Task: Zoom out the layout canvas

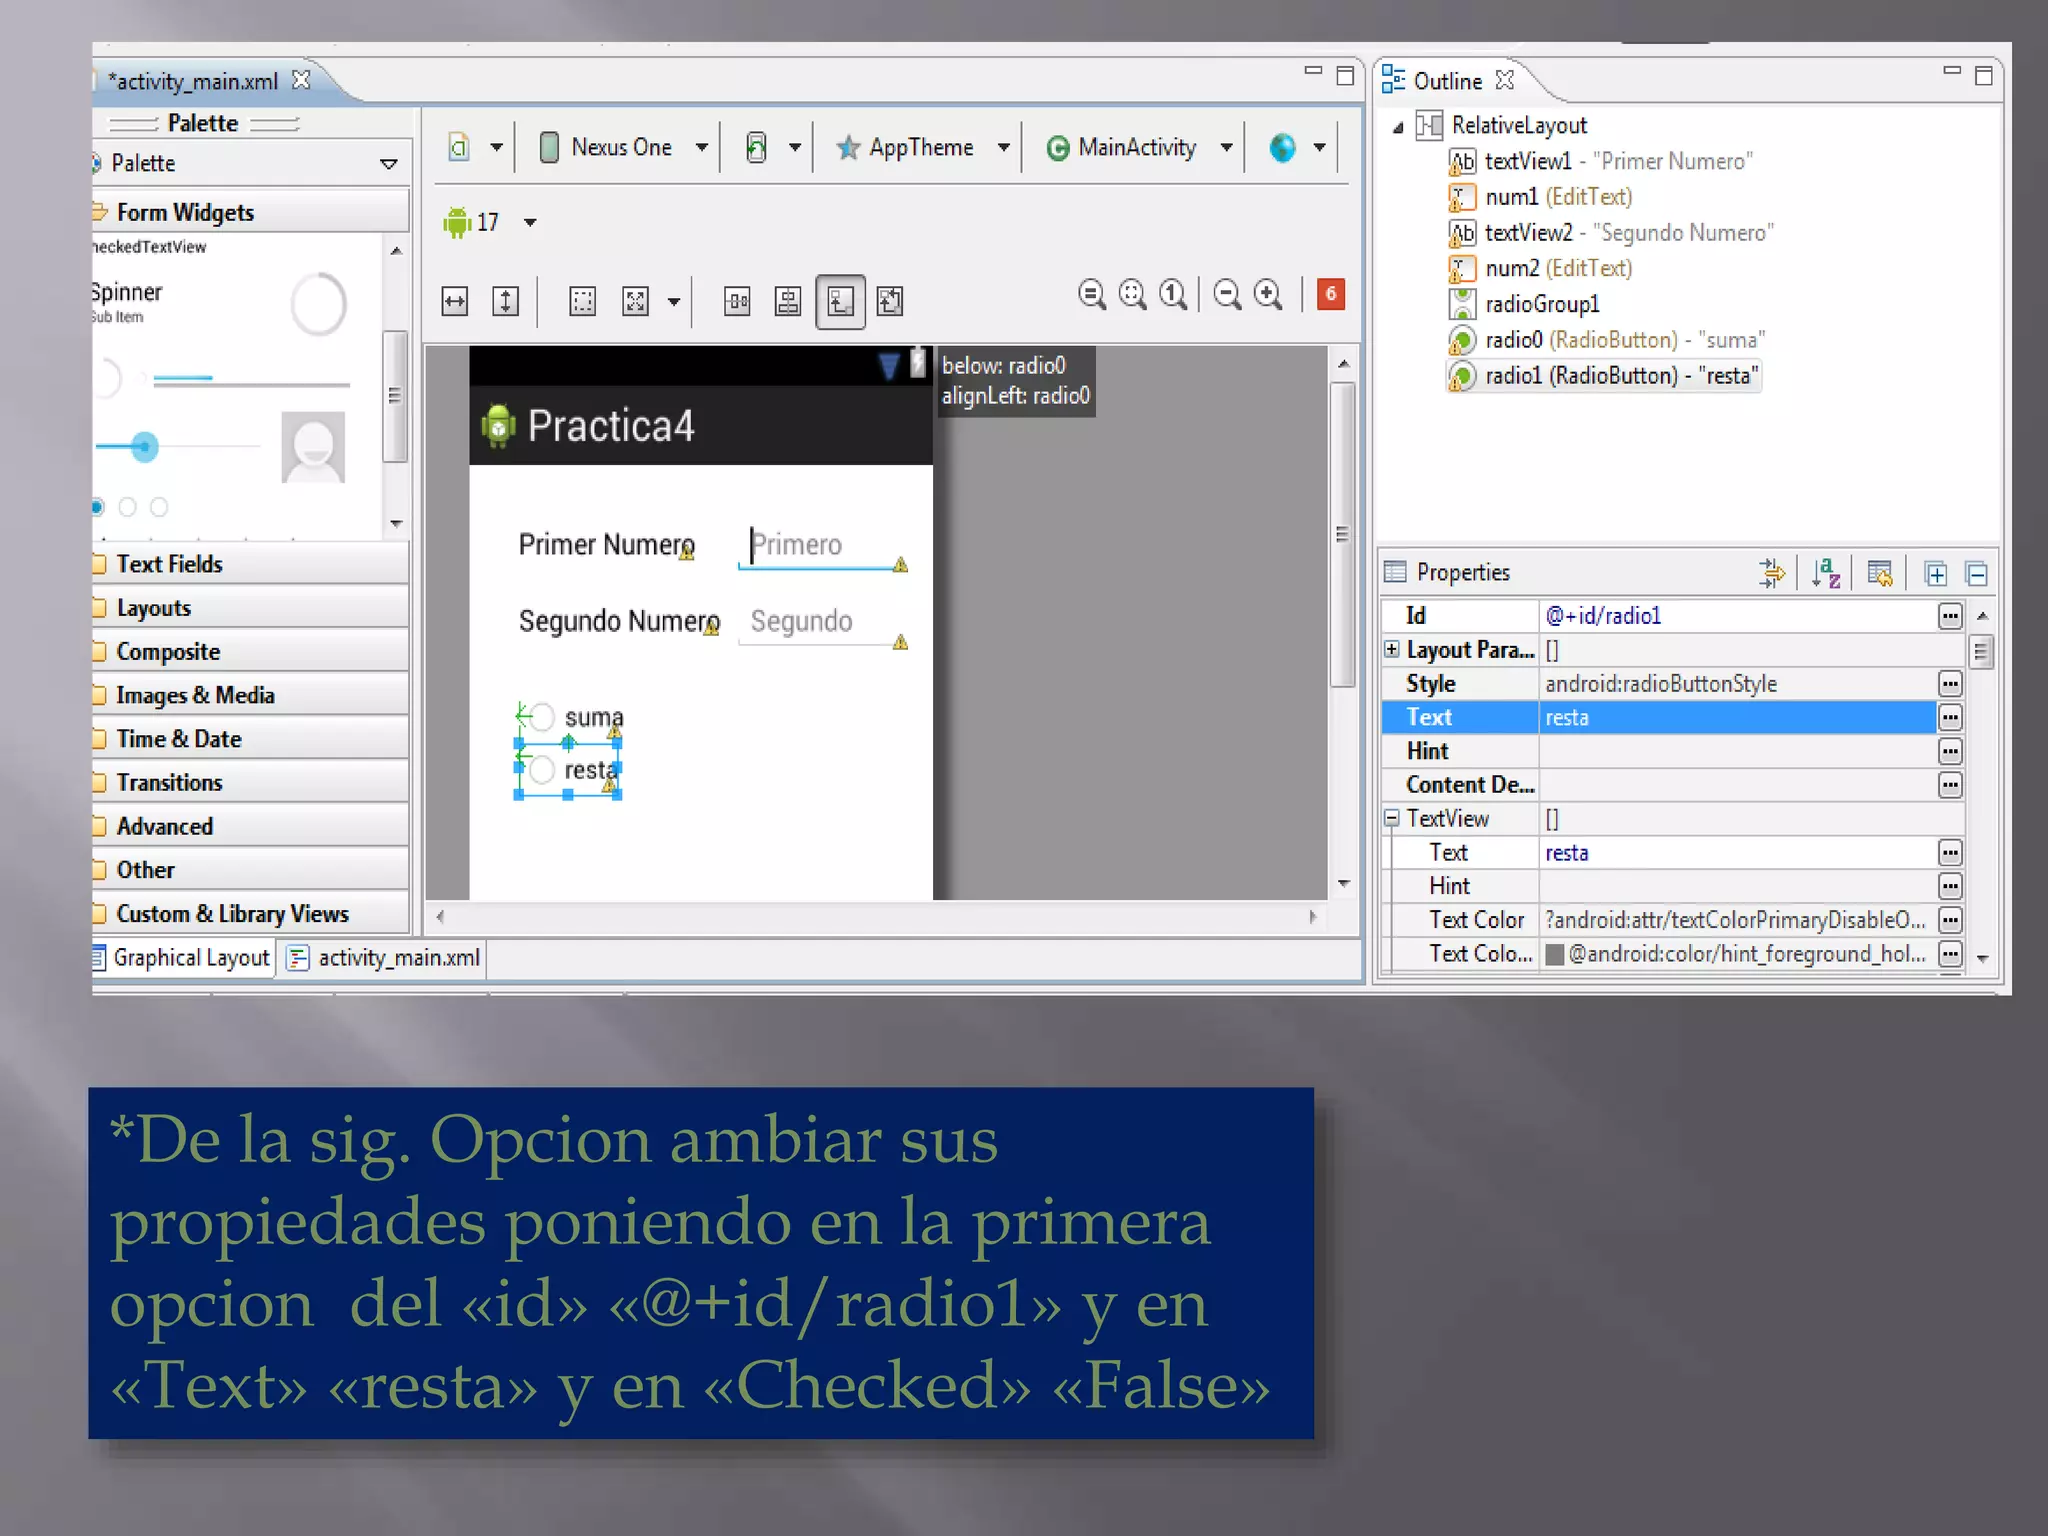Action: (x=1227, y=295)
